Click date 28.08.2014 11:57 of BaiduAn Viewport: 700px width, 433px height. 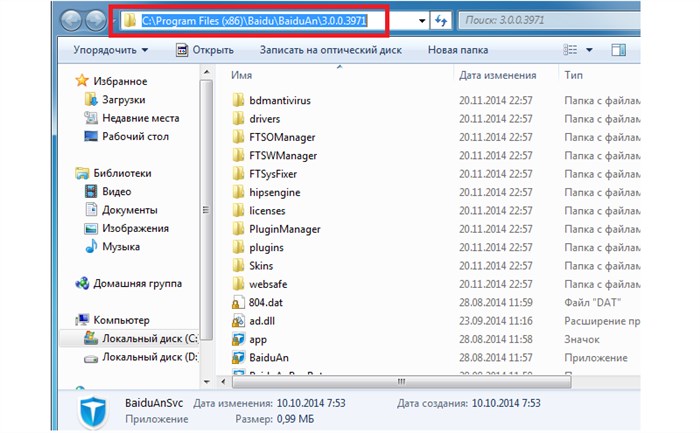click(x=496, y=358)
